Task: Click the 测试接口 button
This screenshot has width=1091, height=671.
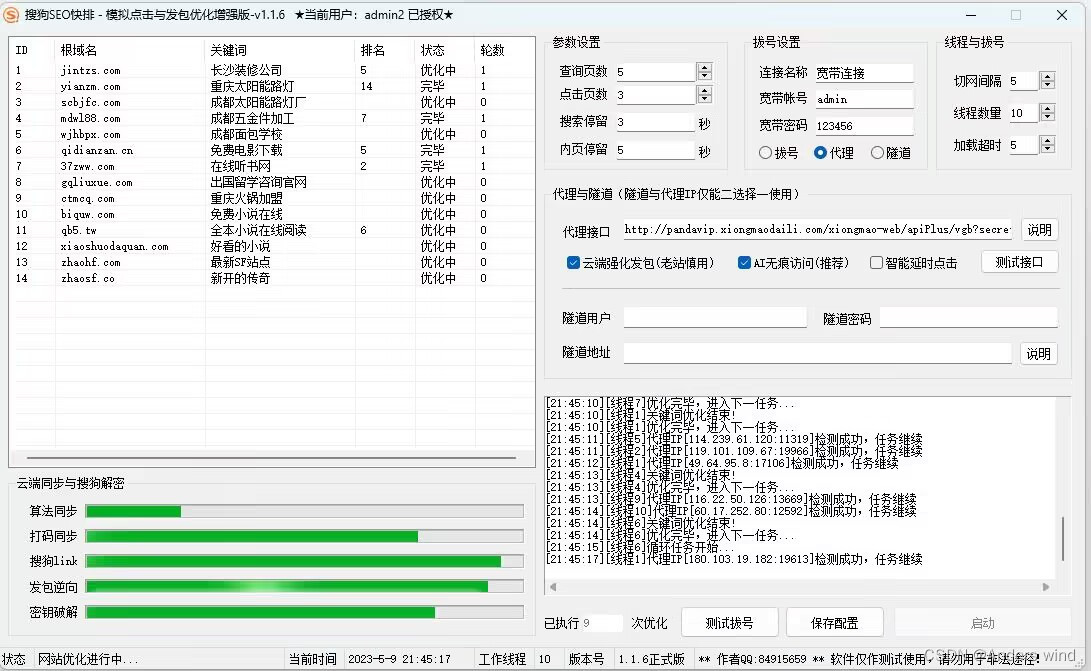Action: click(x=1019, y=262)
